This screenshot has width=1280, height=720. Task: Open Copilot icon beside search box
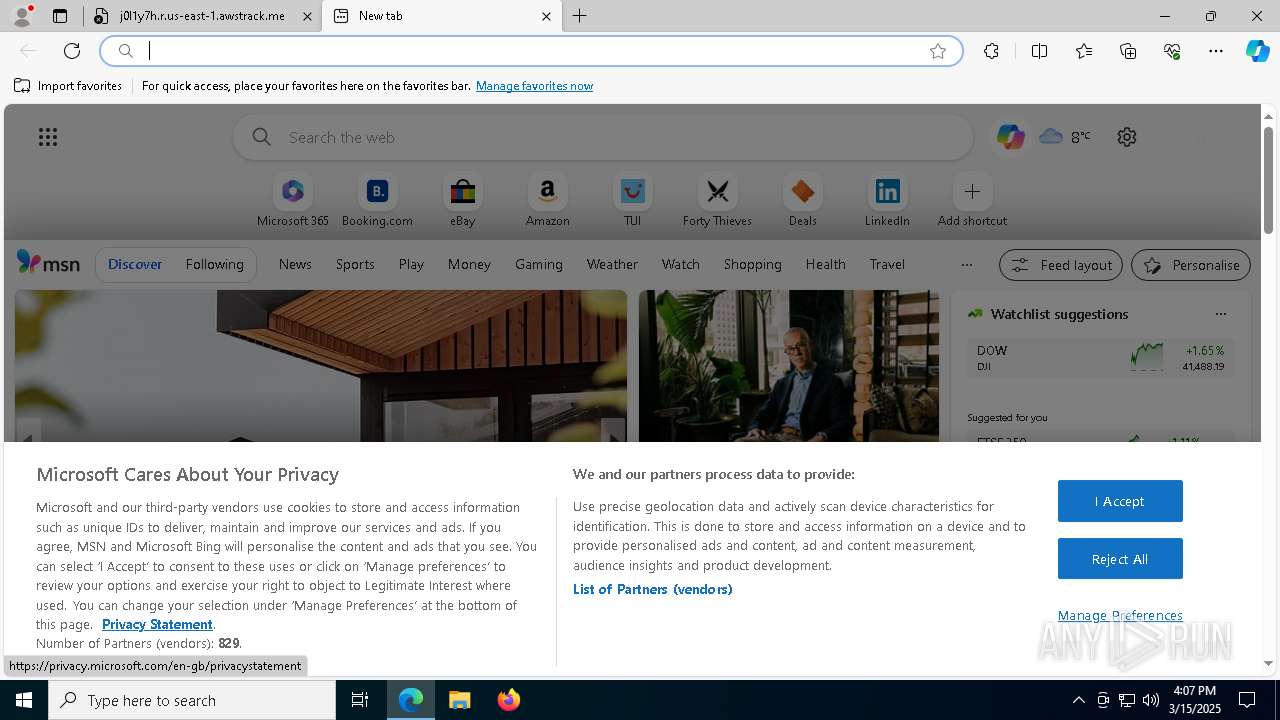(1010, 137)
